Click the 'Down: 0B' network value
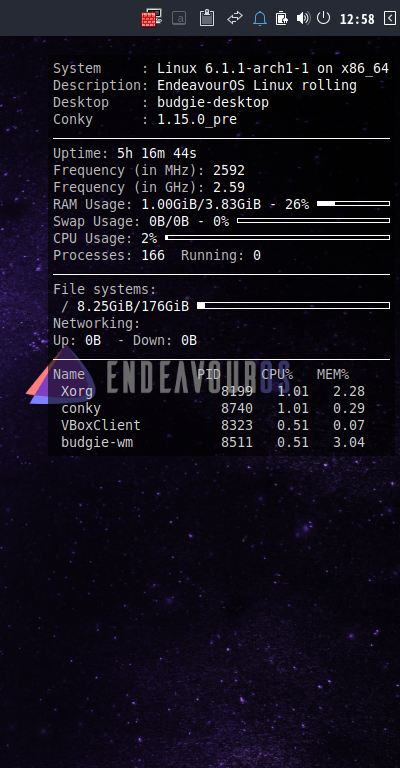 [165, 341]
